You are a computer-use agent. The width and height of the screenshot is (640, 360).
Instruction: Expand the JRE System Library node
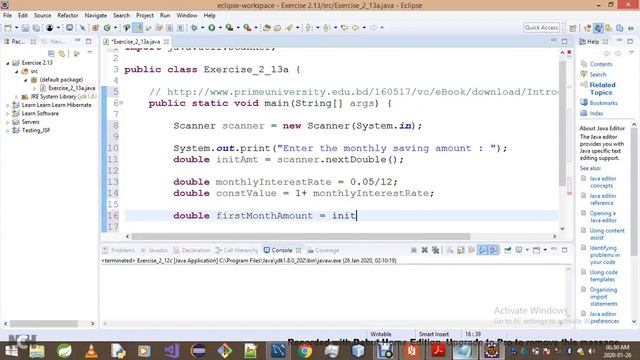click(x=17, y=97)
